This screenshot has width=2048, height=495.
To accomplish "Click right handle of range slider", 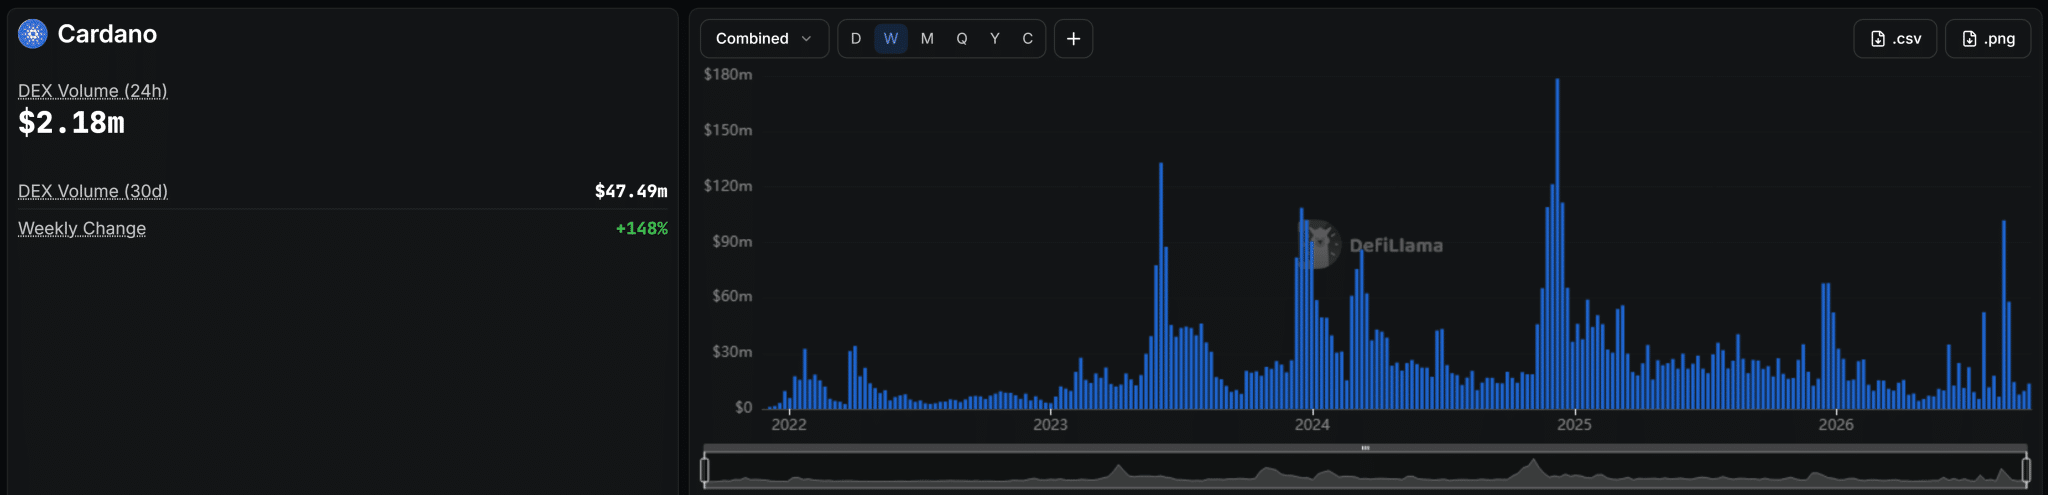I will click(2026, 469).
